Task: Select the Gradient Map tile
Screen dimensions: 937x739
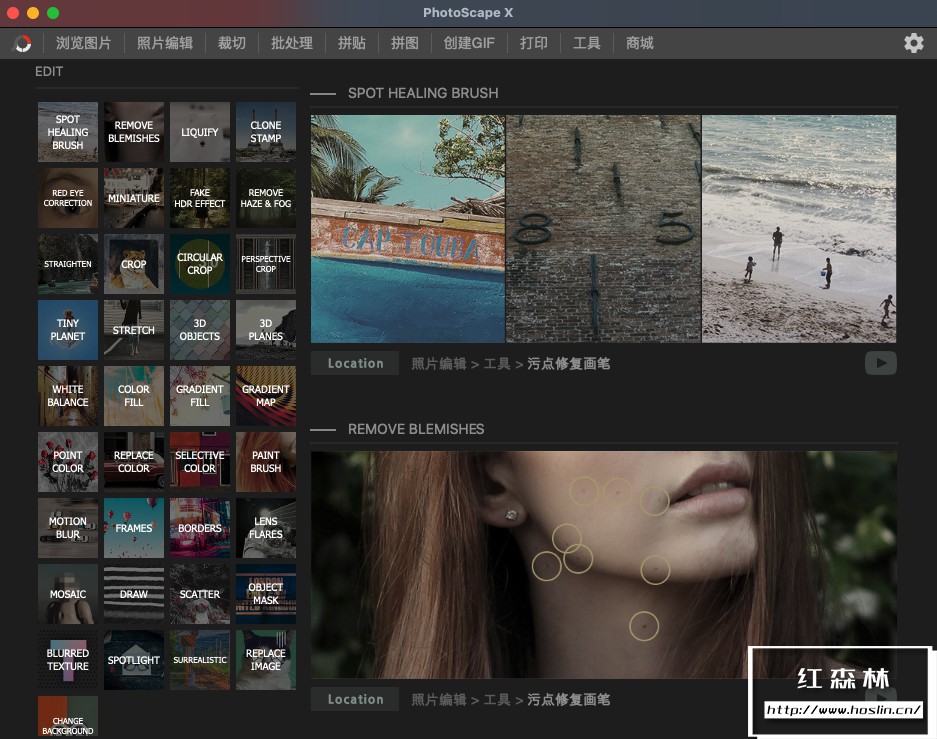Action: (266, 395)
